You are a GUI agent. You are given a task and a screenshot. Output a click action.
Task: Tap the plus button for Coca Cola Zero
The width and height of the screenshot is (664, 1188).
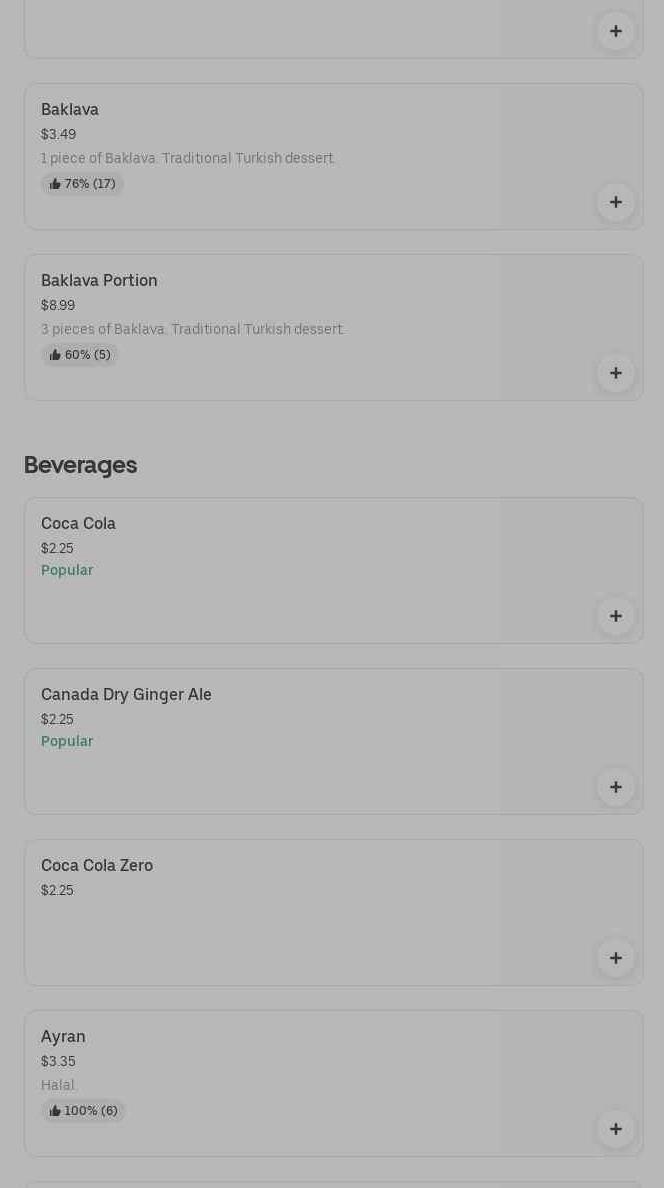tap(616, 958)
